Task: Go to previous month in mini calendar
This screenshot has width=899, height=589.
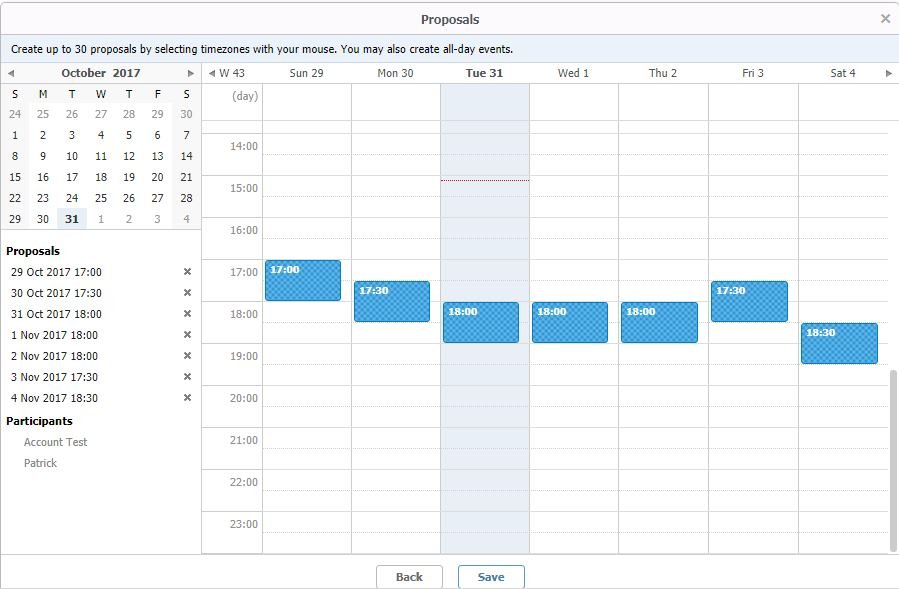Action: 11,73
